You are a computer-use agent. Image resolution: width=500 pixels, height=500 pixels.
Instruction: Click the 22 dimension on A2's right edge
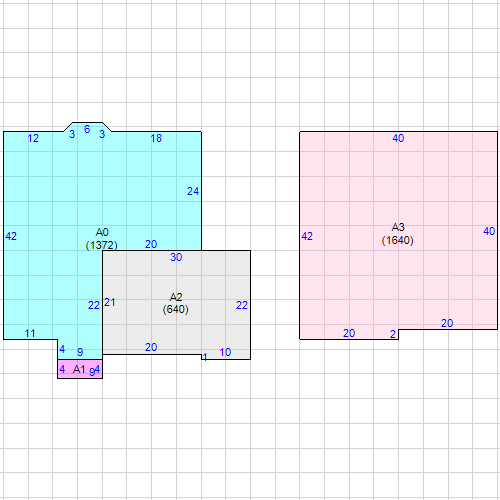(x=242, y=305)
